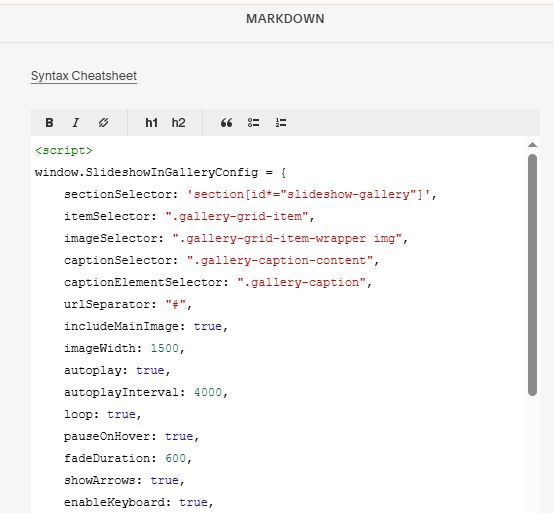This screenshot has width=554, height=513.
Task: Insert a link using the chain icon
Action: 103,123
